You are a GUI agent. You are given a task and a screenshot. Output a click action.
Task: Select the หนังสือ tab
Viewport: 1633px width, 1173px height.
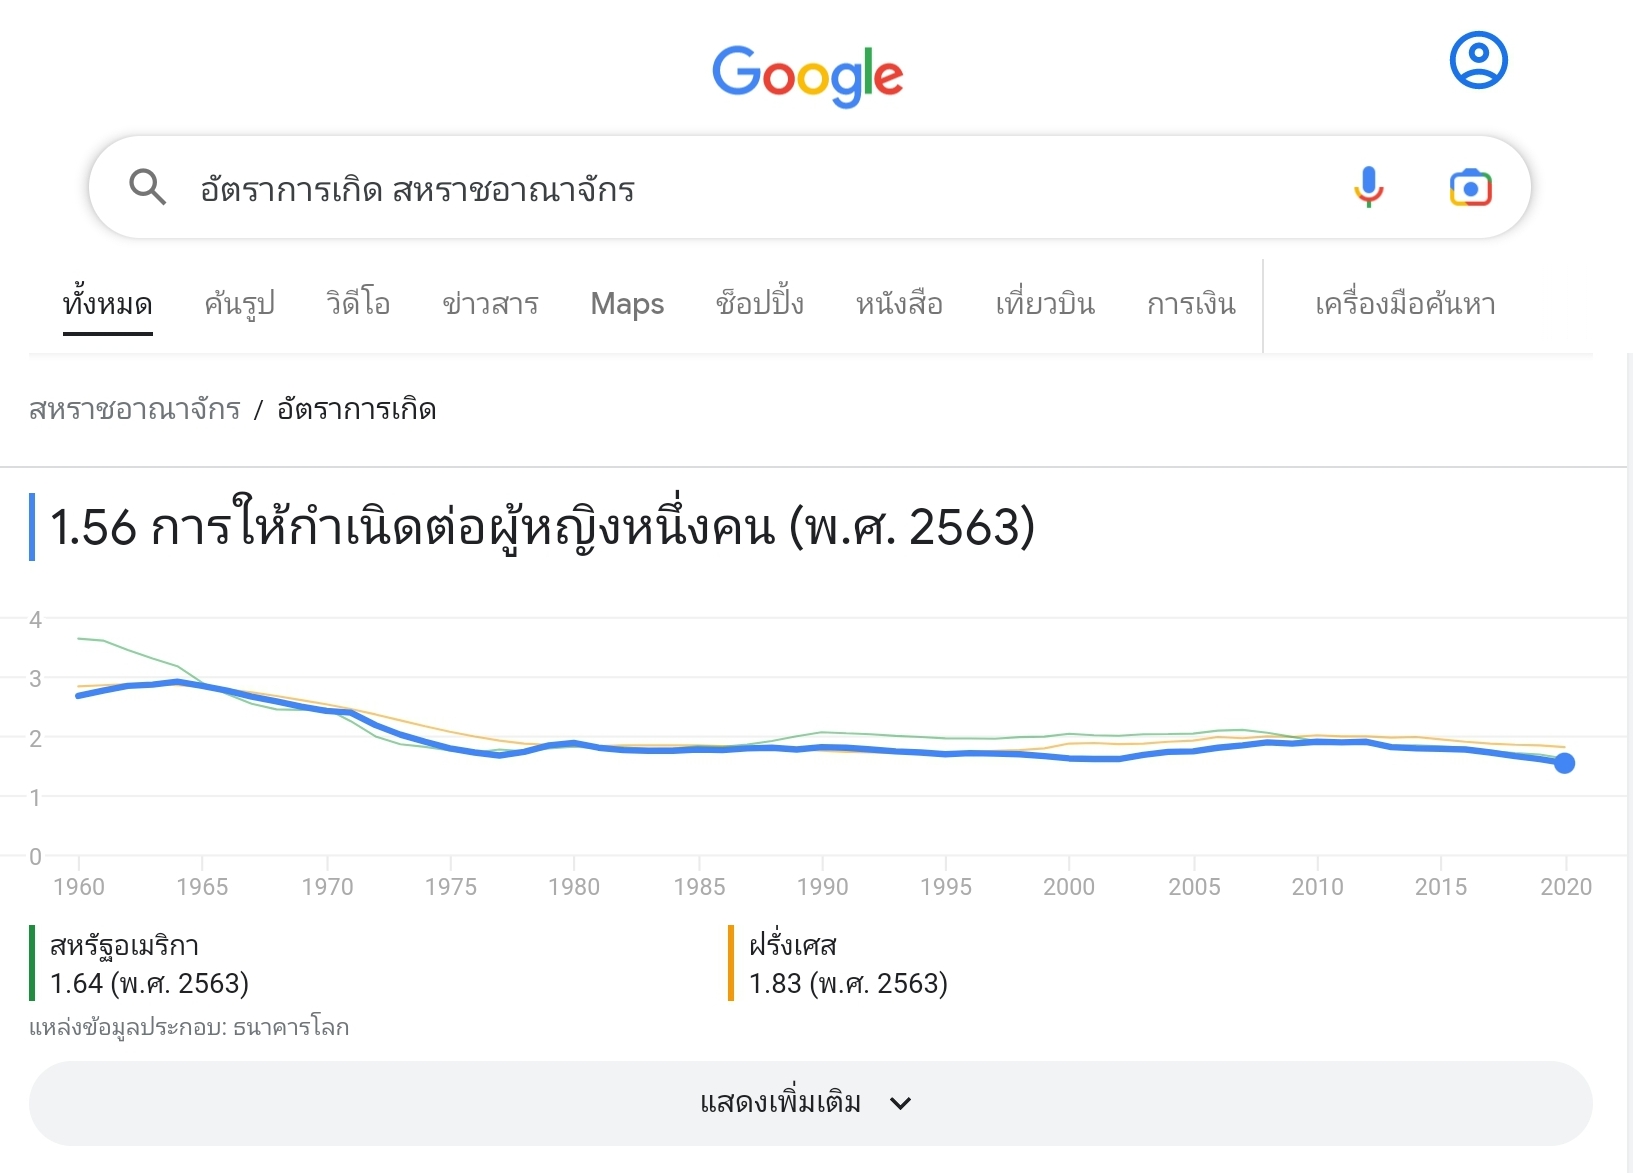click(x=899, y=303)
